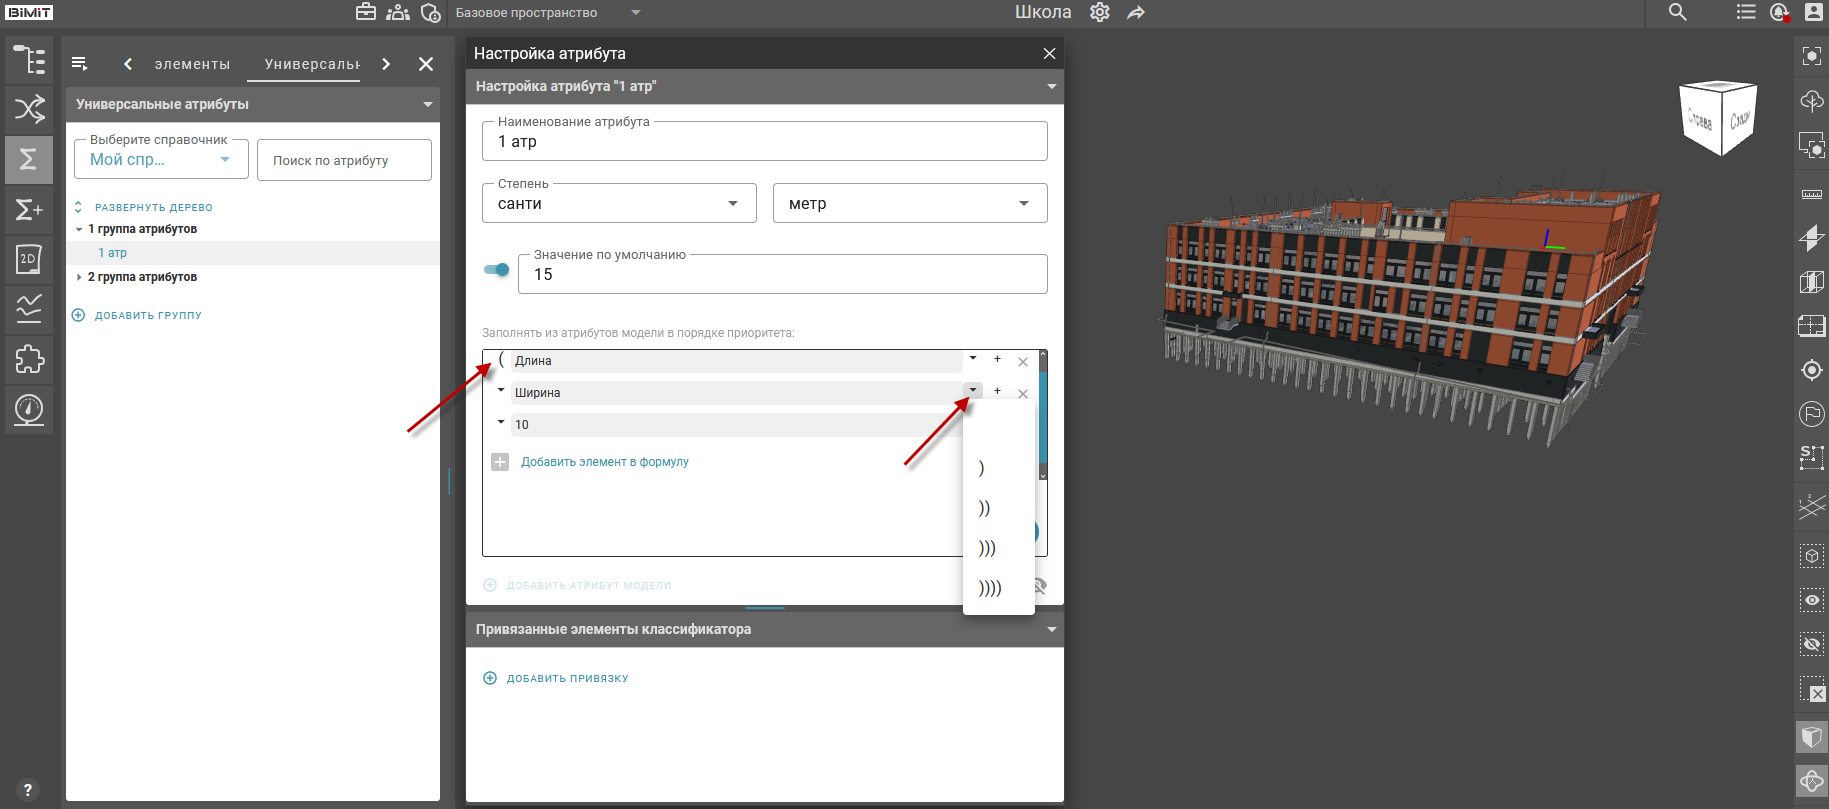Open the Выберите справочник dropdown
The width and height of the screenshot is (1829, 809).
click(161, 159)
